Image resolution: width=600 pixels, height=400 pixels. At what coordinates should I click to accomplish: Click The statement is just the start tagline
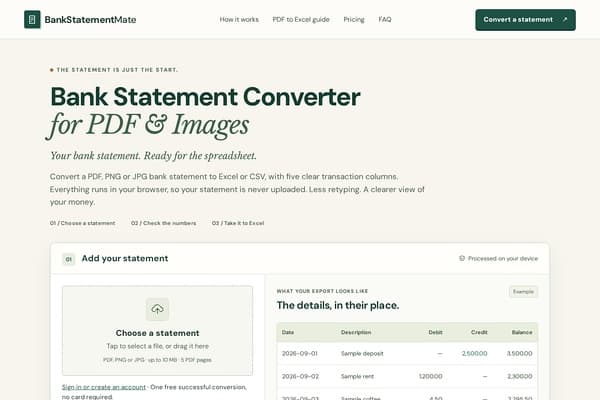117,70
